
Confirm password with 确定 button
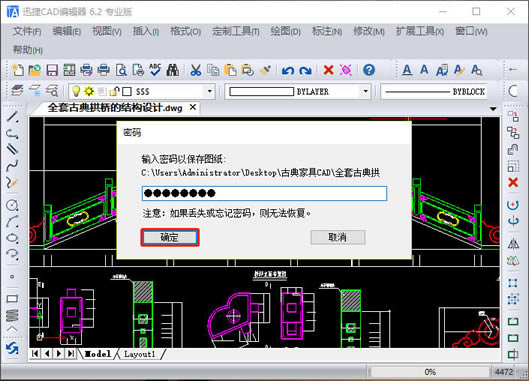coord(170,237)
